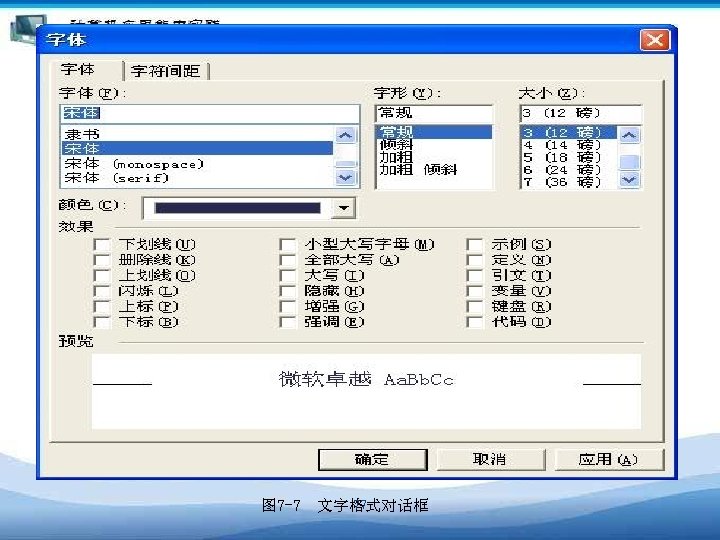Select size 4 (14 磅)
This screenshot has width=720, height=540.
coord(568,145)
